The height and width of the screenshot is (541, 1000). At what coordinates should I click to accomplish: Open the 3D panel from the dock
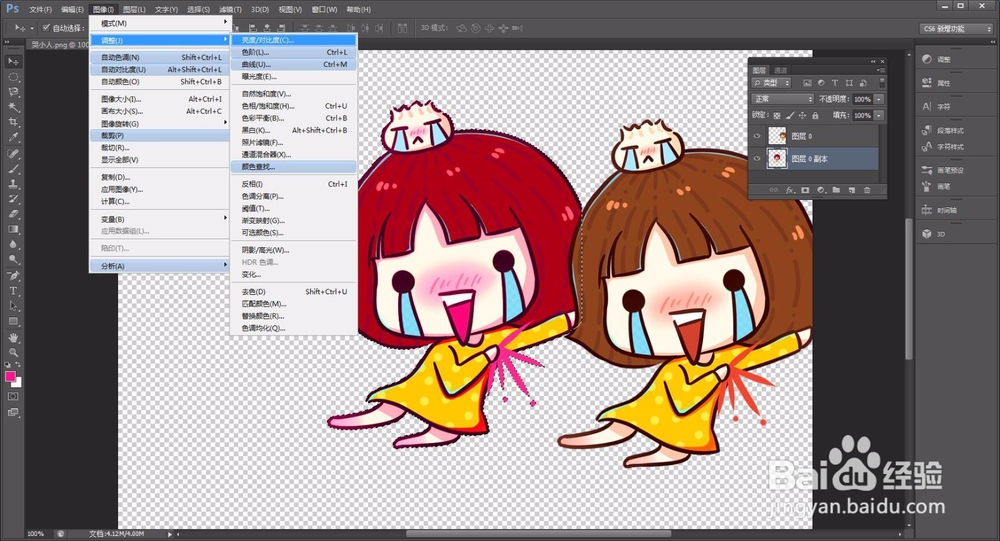coord(934,234)
